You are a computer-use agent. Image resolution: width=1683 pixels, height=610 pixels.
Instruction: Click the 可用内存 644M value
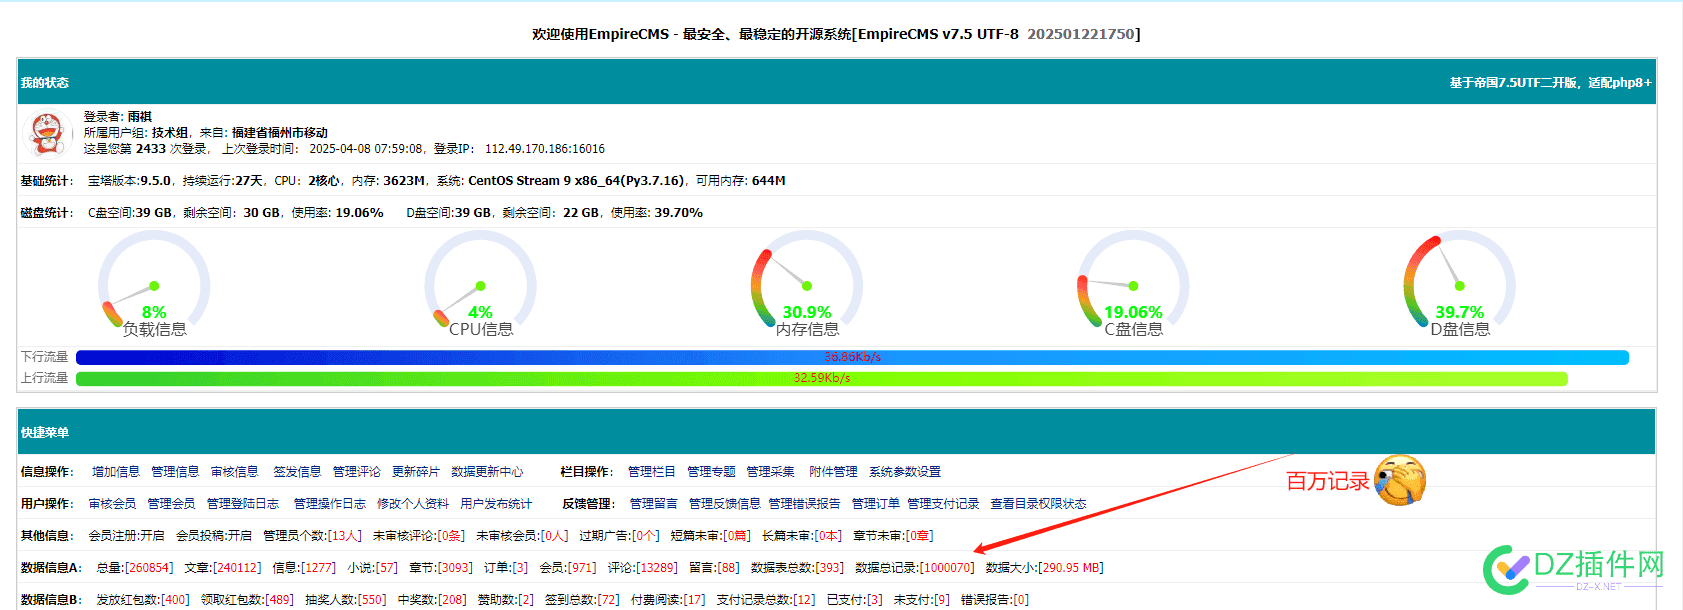click(x=768, y=181)
